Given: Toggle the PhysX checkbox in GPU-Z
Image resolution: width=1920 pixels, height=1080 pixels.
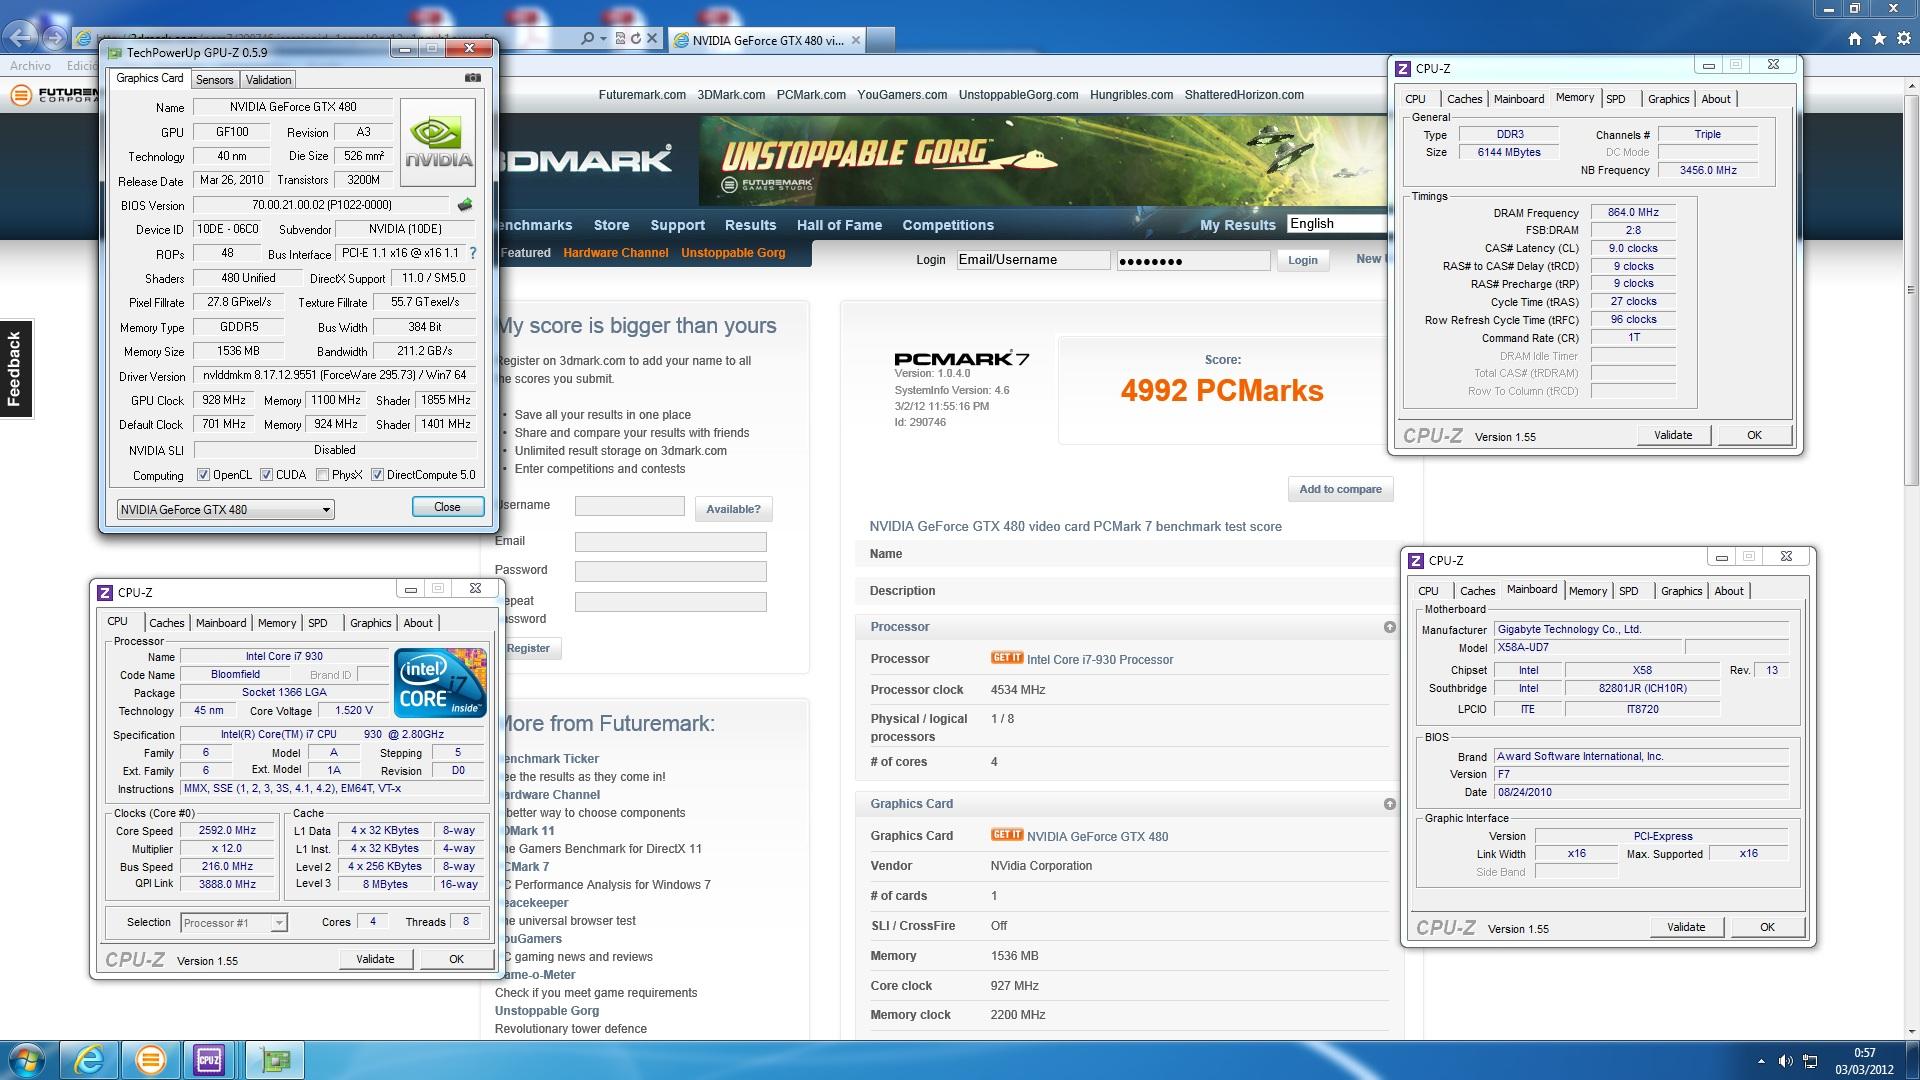Looking at the screenshot, I should pyautogui.click(x=323, y=475).
